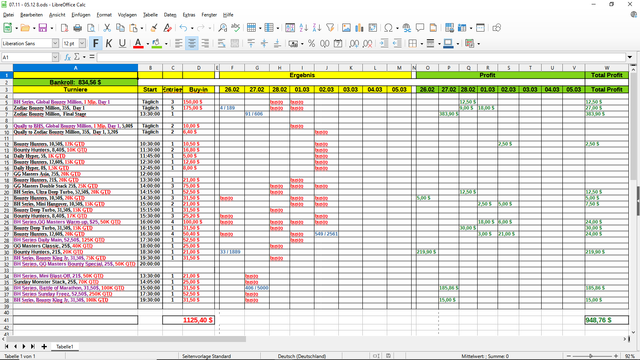Cut the selection with scissors icon
Screen dimensions: 640x360
[107, 28]
